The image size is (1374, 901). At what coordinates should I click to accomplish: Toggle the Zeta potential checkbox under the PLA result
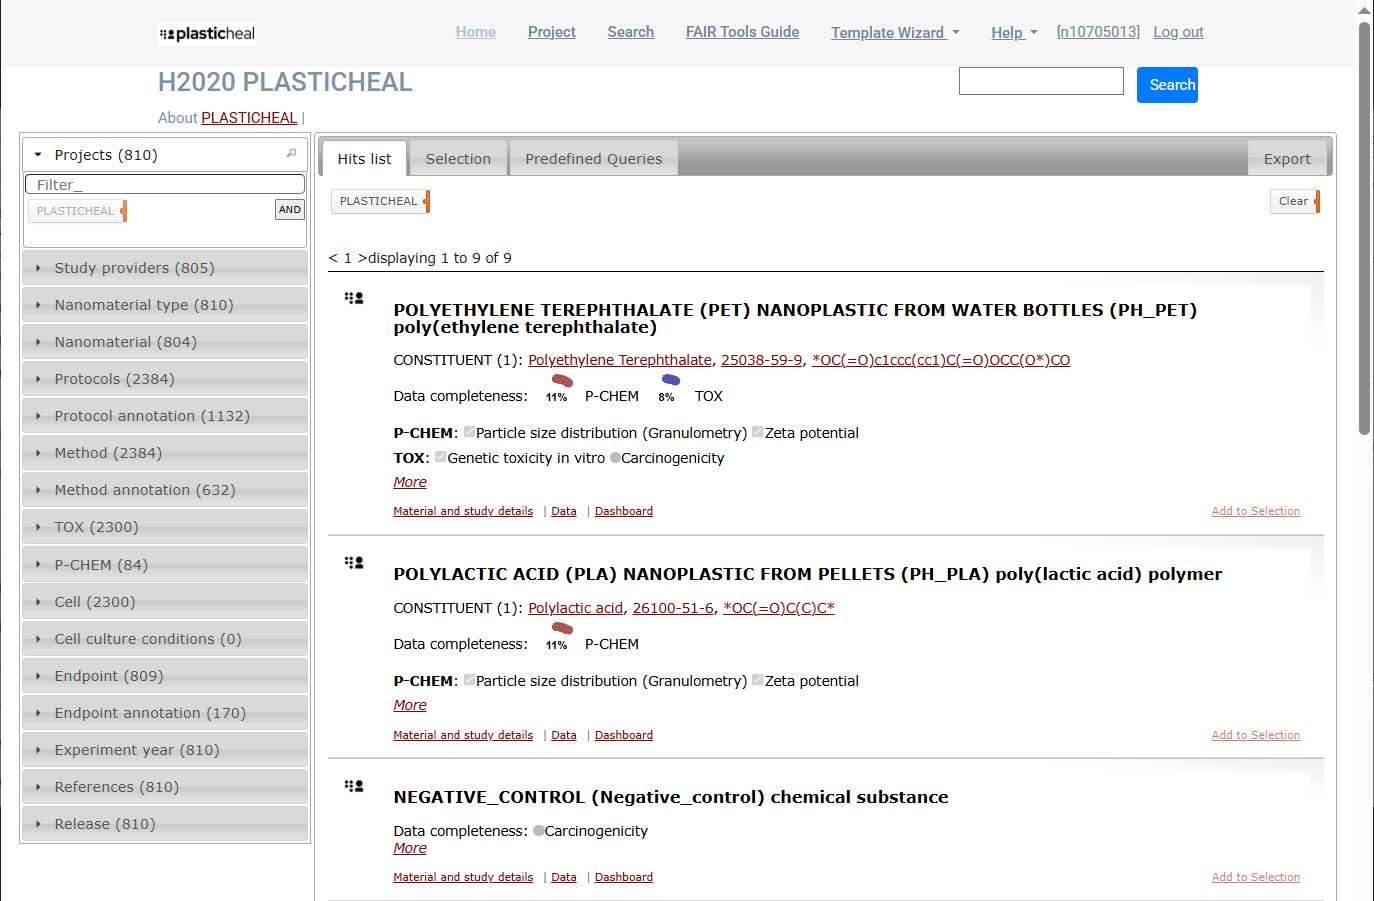pyautogui.click(x=758, y=680)
